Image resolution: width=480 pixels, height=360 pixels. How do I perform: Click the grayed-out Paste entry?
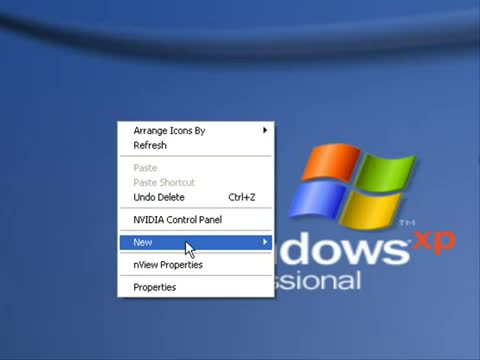tap(196, 168)
